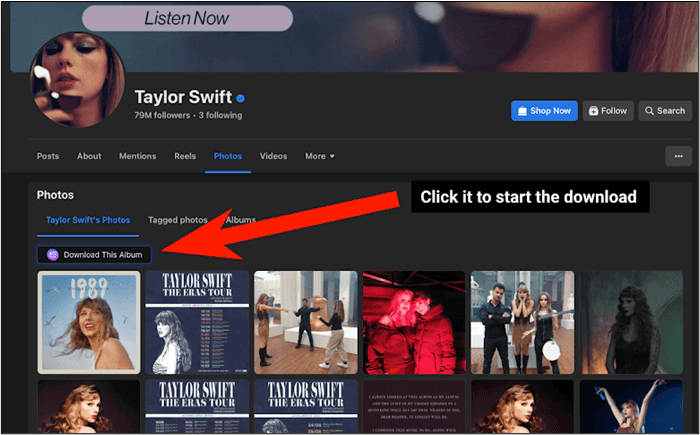Click the Listen Now banner button

[187, 18]
